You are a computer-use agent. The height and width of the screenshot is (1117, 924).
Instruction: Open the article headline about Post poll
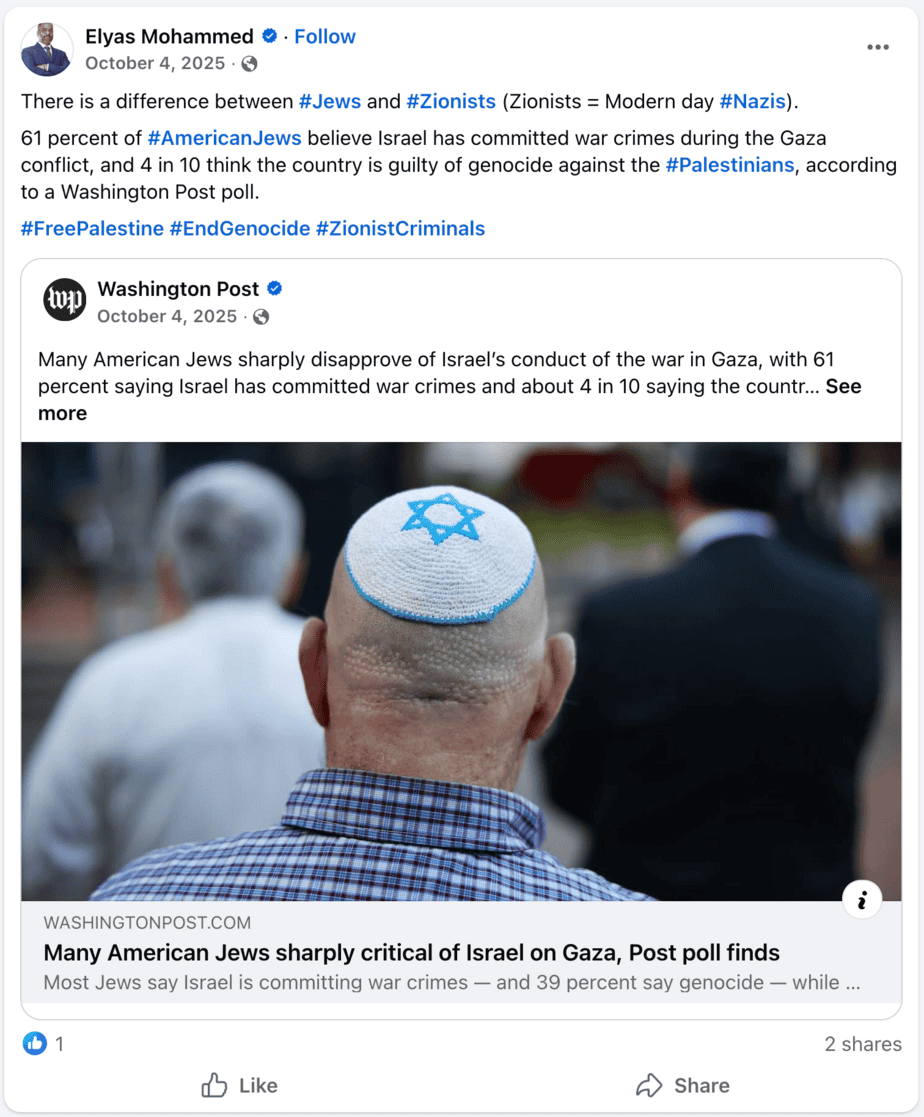pos(412,952)
